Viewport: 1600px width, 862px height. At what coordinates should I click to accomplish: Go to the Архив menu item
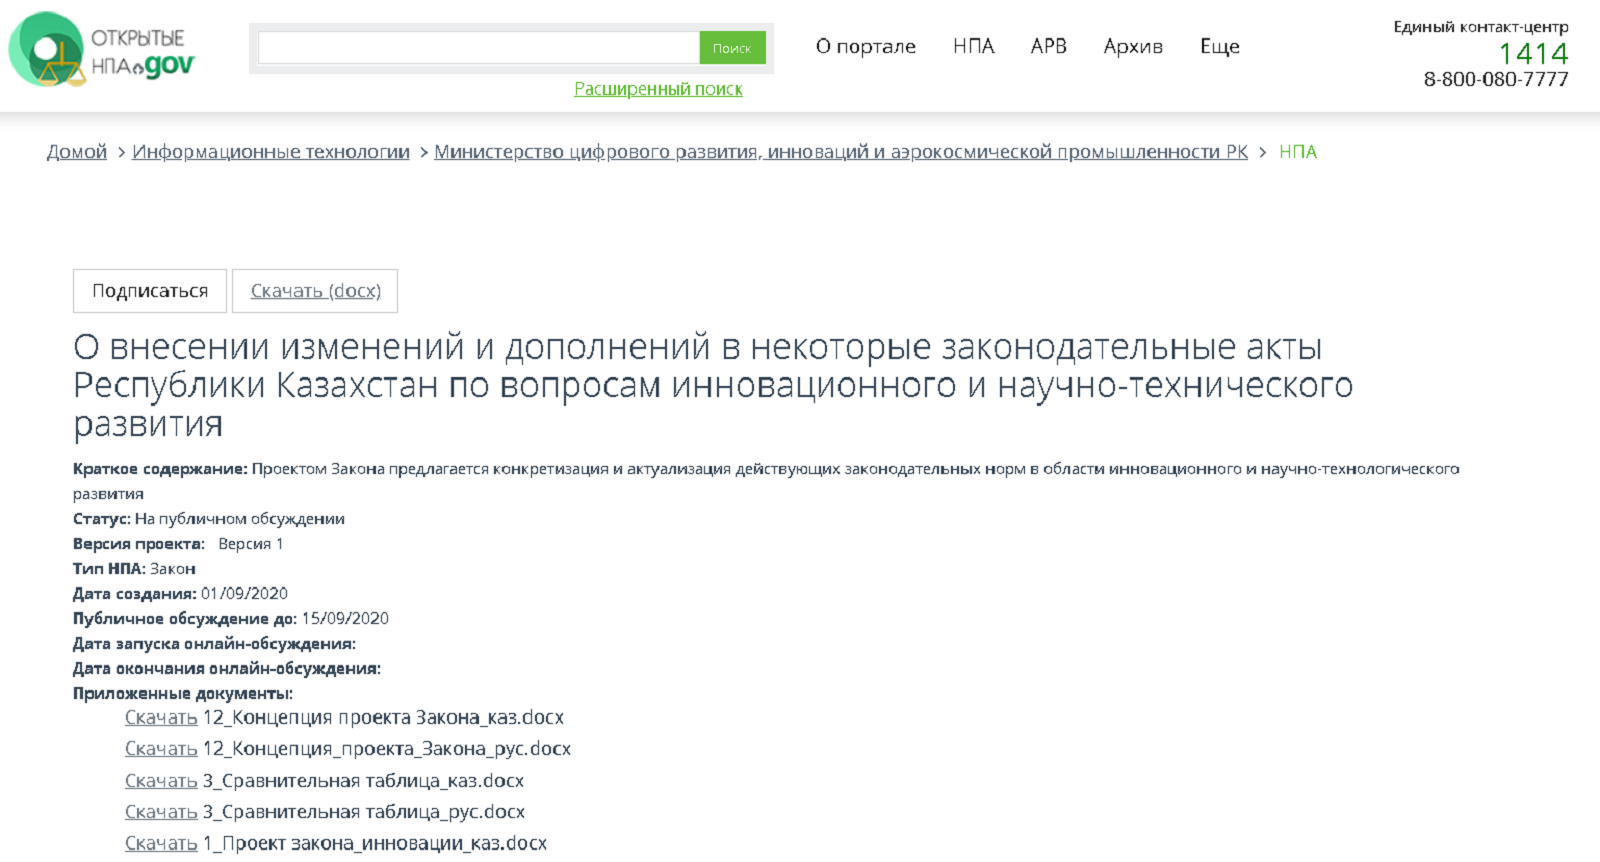point(1133,46)
